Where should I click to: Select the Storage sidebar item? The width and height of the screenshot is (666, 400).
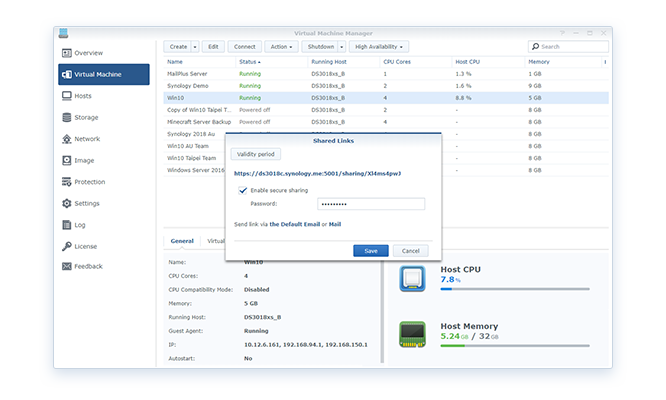click(x=104, y=117)
